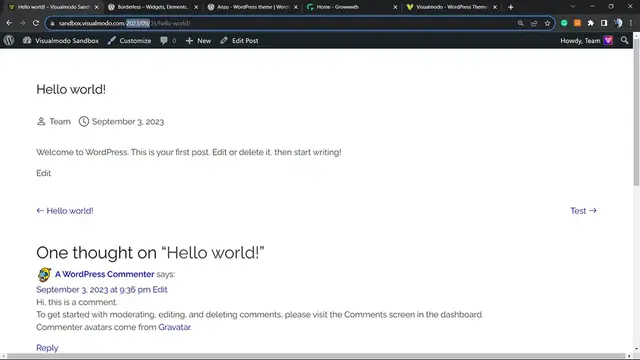Image resolution: width=640 pixels, height=360 pixels.
Task: Open Visualmodo Sandbox dashboard link
Action: click(61, 40)
